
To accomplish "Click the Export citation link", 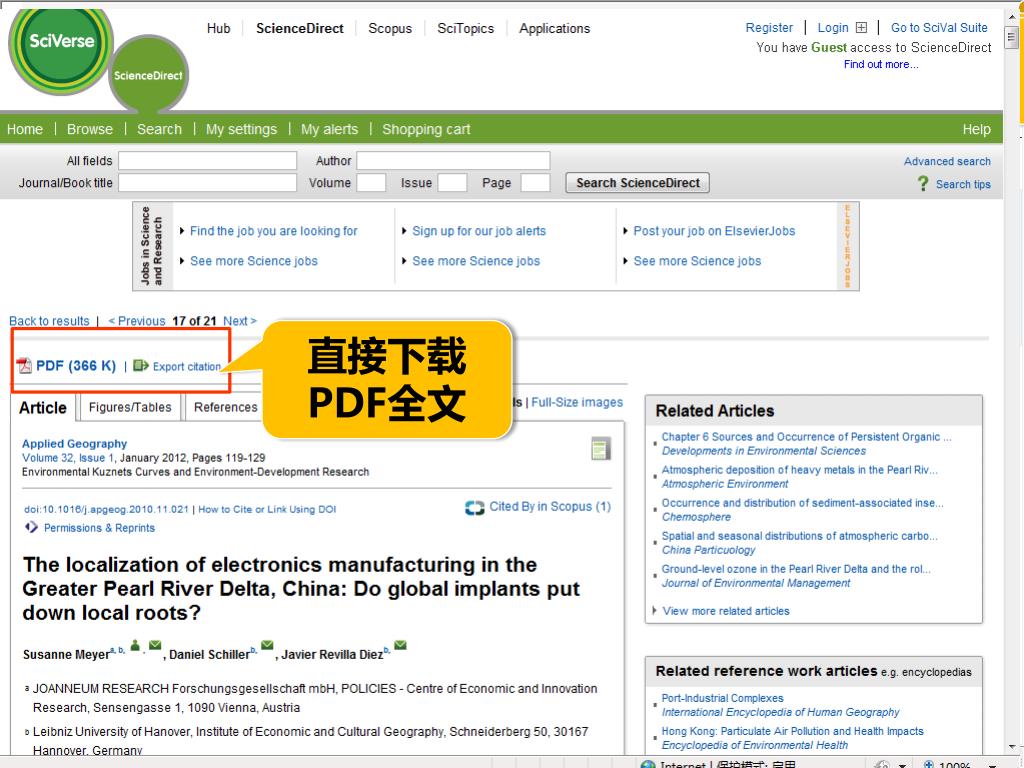I will tap(187, 366).
